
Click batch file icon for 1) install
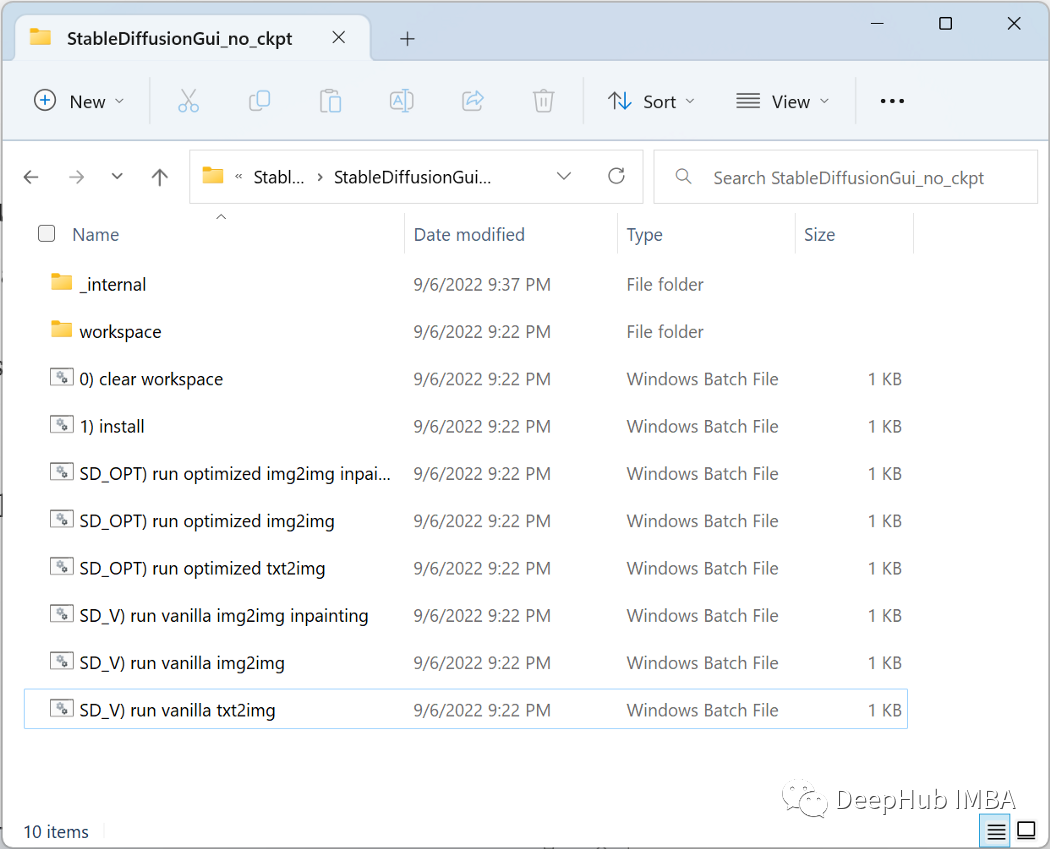pos(62,425)
